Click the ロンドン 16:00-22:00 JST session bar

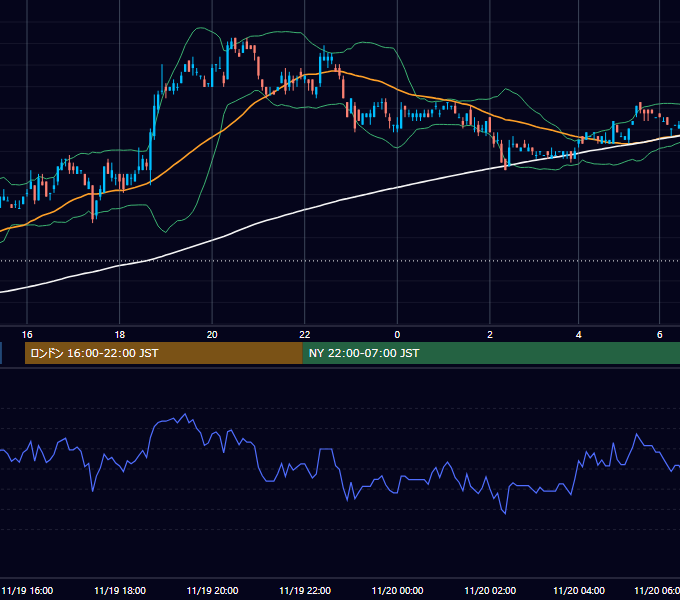click(x=163, y=353)
